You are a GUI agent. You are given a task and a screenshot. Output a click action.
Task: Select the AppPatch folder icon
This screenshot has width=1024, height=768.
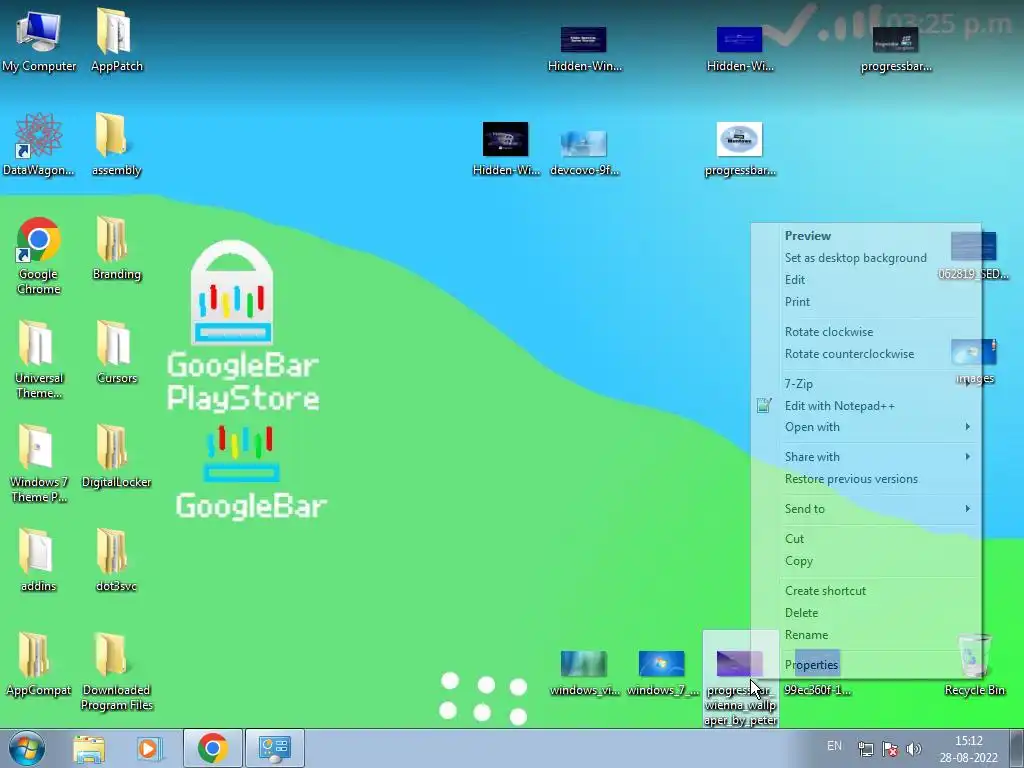116,39
